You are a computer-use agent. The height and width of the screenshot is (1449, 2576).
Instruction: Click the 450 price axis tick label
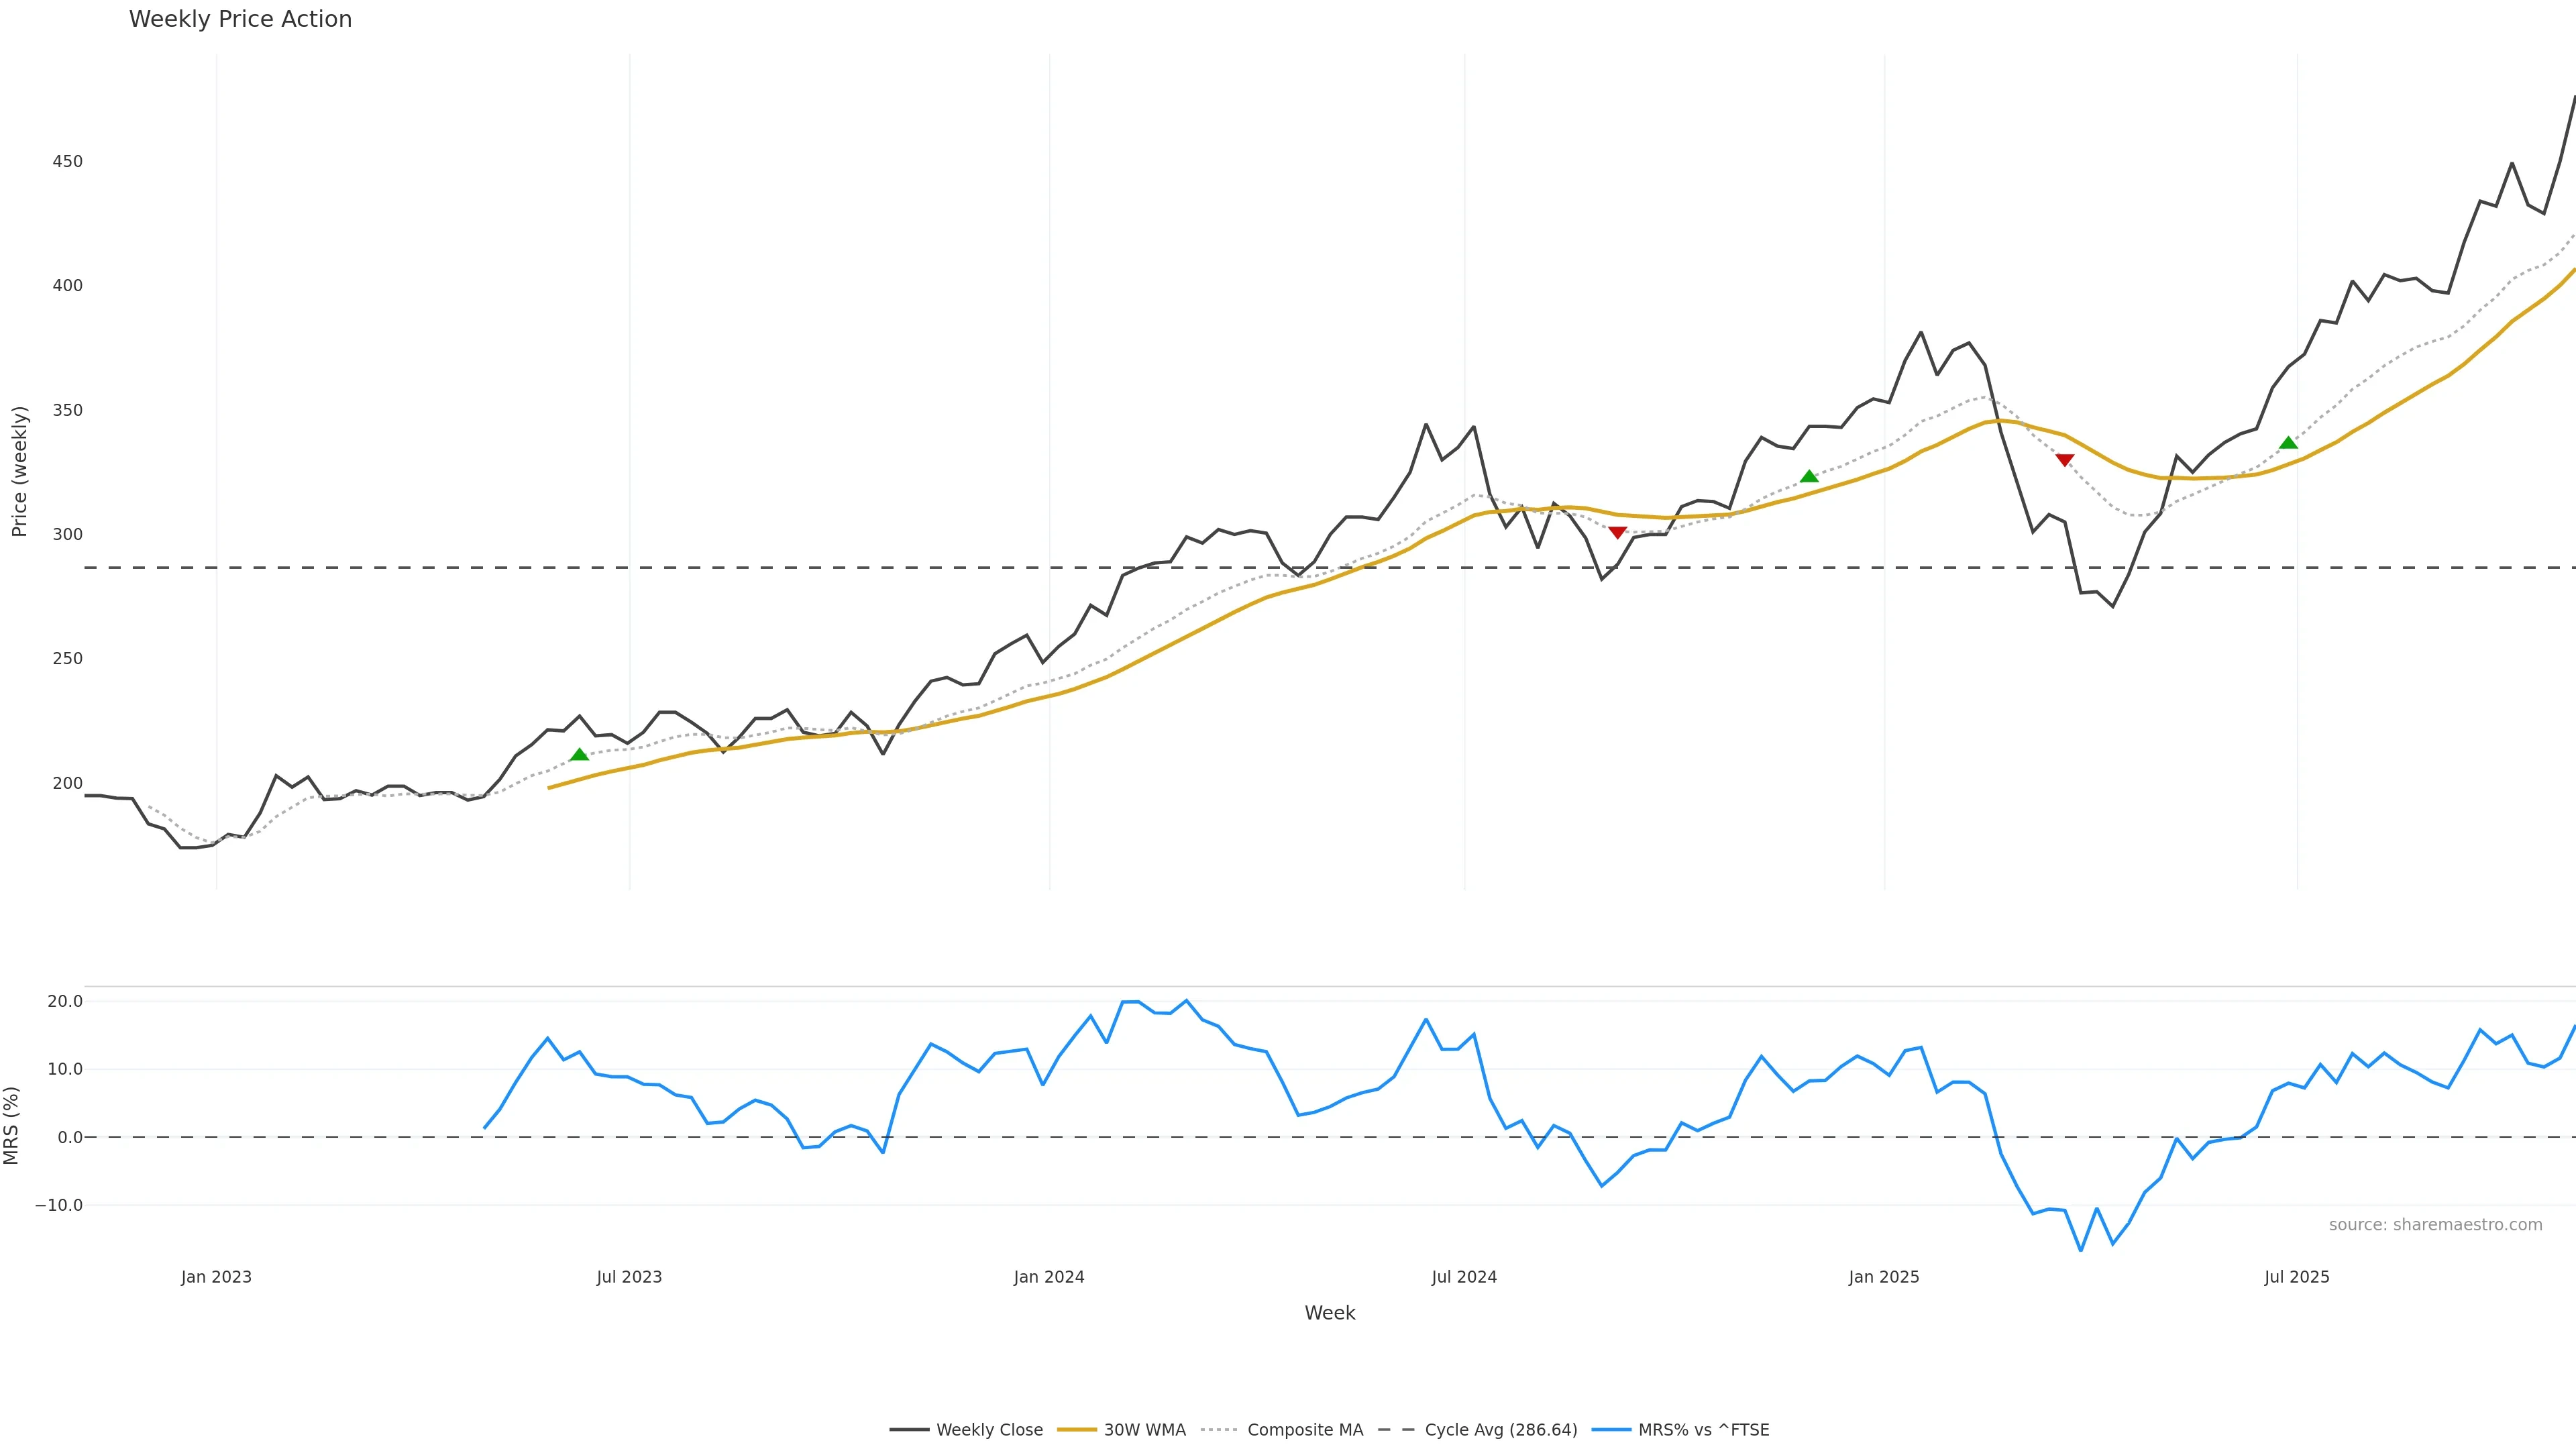(68, 161)
